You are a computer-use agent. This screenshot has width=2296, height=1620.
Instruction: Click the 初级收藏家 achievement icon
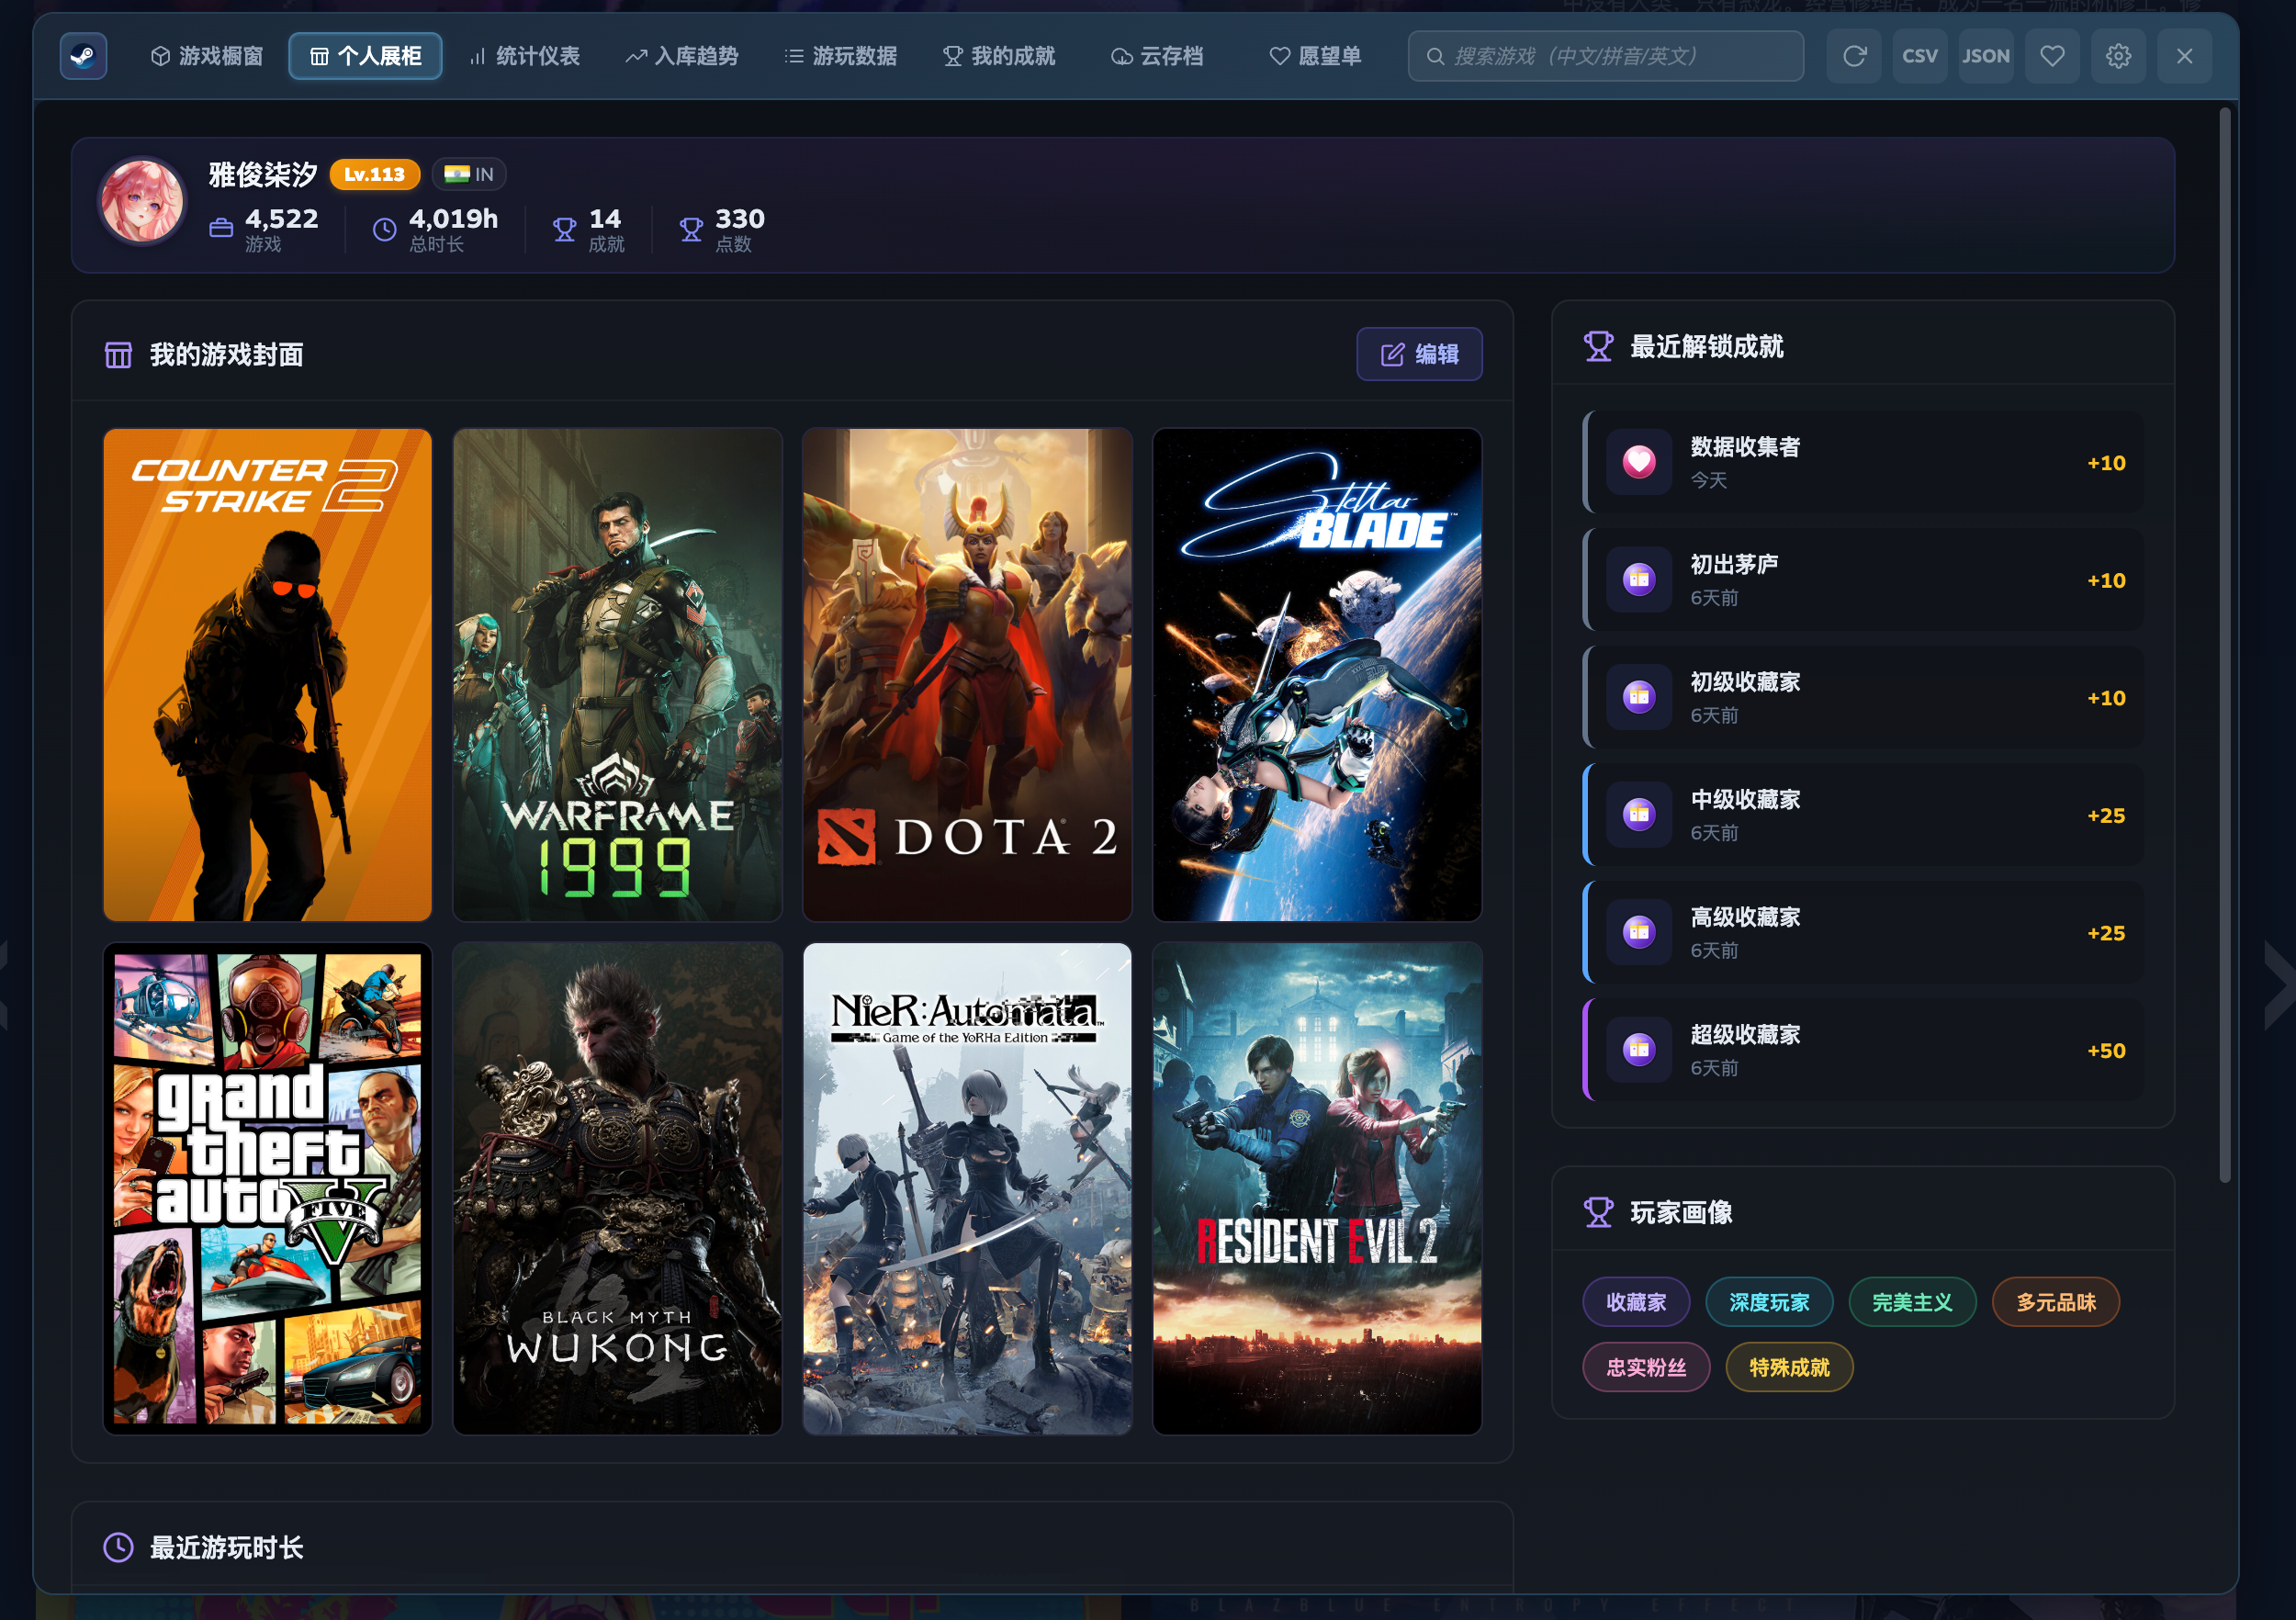click(x=1639, y=697)
